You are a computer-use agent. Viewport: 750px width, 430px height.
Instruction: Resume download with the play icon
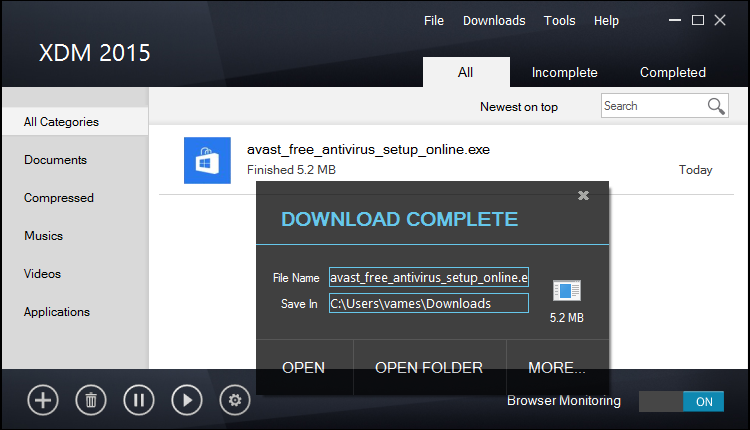[187, 400]
